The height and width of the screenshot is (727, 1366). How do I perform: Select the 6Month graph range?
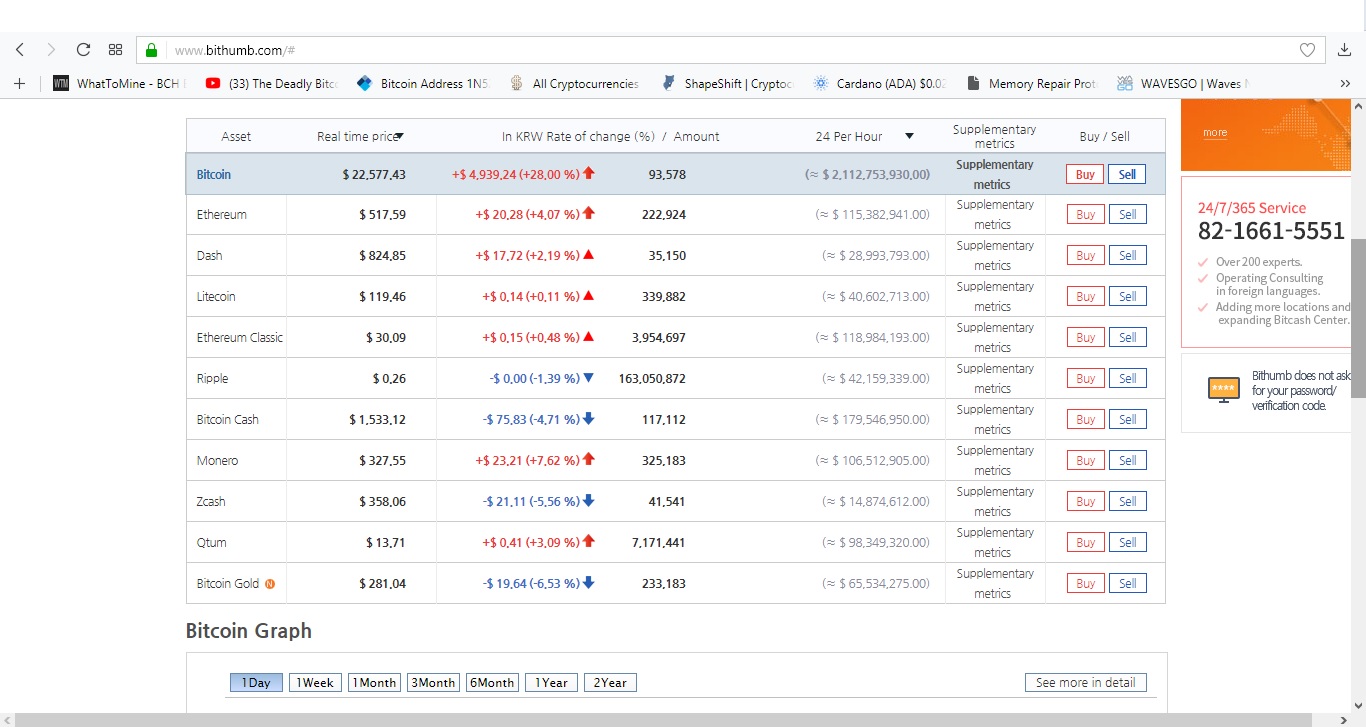[492, 683]
